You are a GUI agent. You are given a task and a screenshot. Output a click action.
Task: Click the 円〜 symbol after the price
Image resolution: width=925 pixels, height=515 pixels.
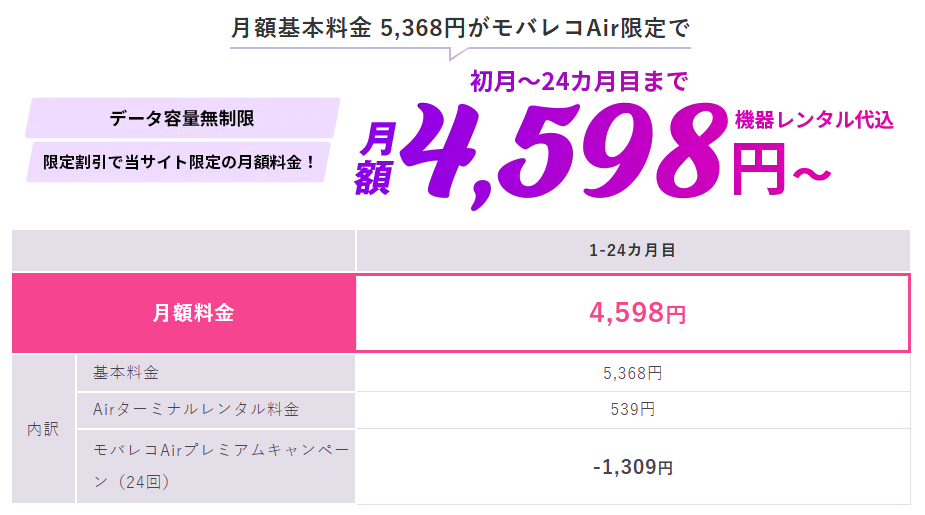click(x=781, y=170)
